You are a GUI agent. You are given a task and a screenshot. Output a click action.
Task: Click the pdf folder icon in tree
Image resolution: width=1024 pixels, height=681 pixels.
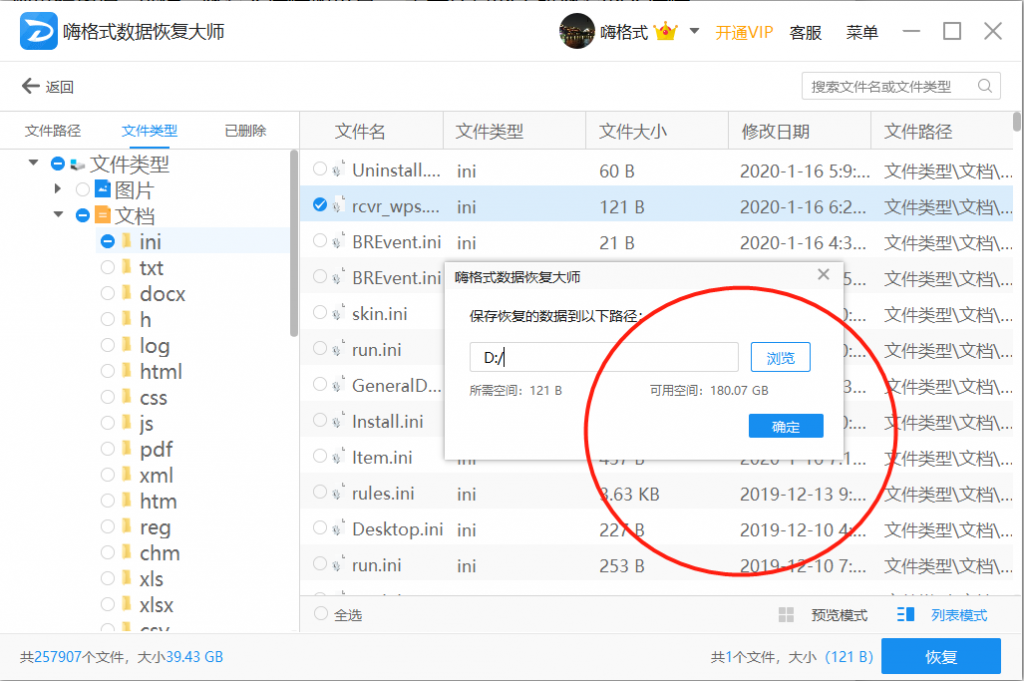coord(127,449)
